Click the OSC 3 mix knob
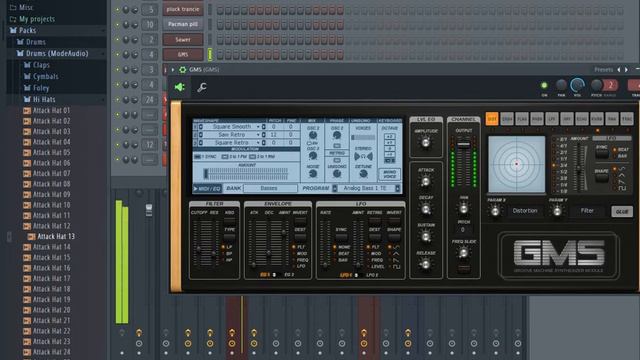Screen dimensions: 640x360 pos(313,156)
